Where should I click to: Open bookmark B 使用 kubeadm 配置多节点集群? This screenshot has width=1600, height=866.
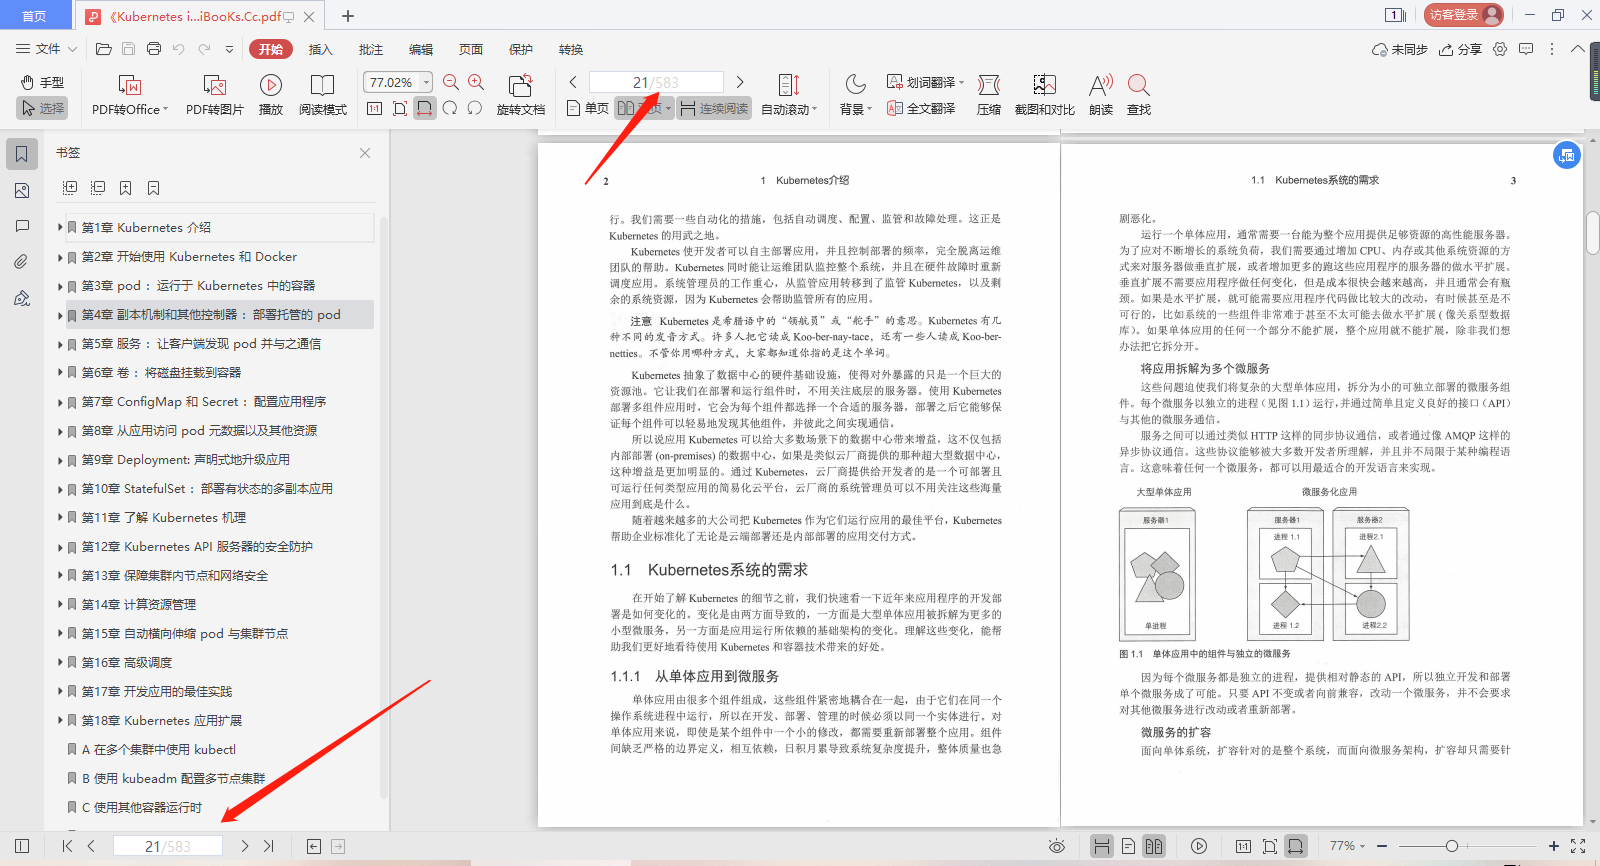click(174, 779)
